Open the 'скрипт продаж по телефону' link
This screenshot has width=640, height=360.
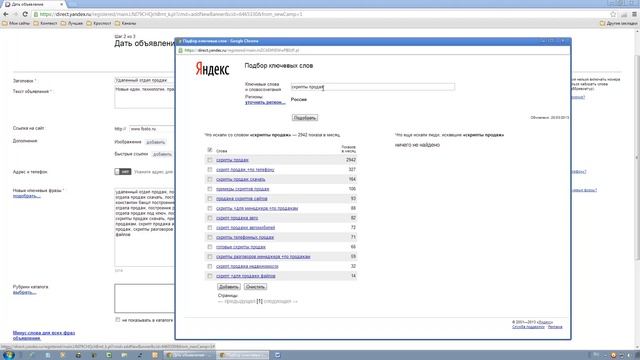(x=245, y=169)
